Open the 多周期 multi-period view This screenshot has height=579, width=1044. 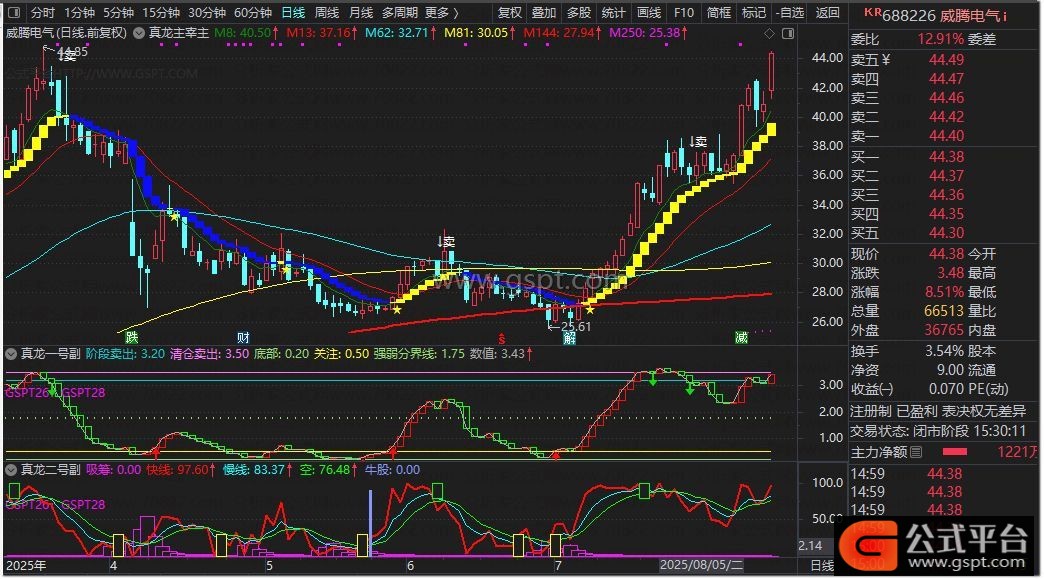click(400, 13)
